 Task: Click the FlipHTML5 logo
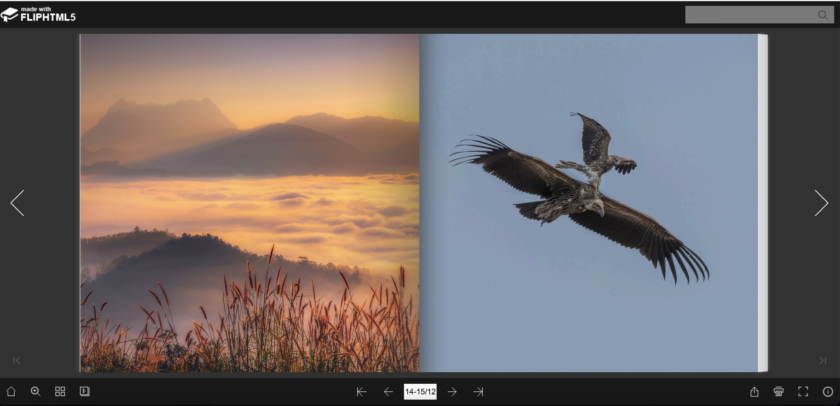pyautogui.click(x=38, y=14)
